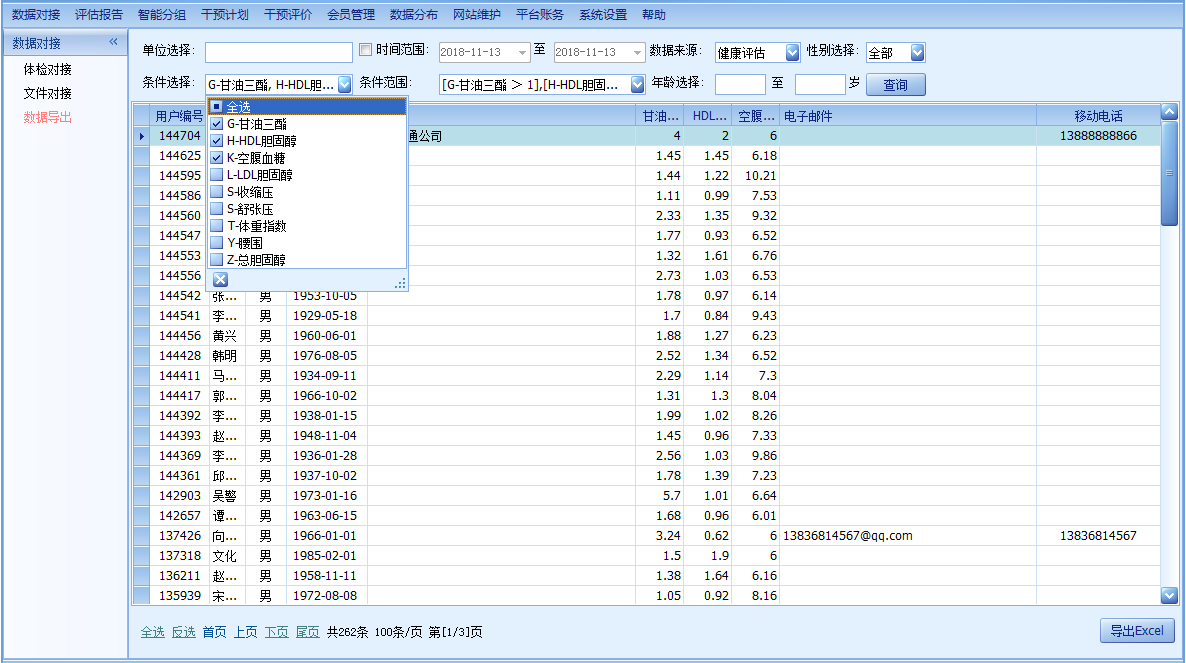Click the resize grip of the dropdown popup
The width and height of the screenshot is (1186, 663).
400,283
